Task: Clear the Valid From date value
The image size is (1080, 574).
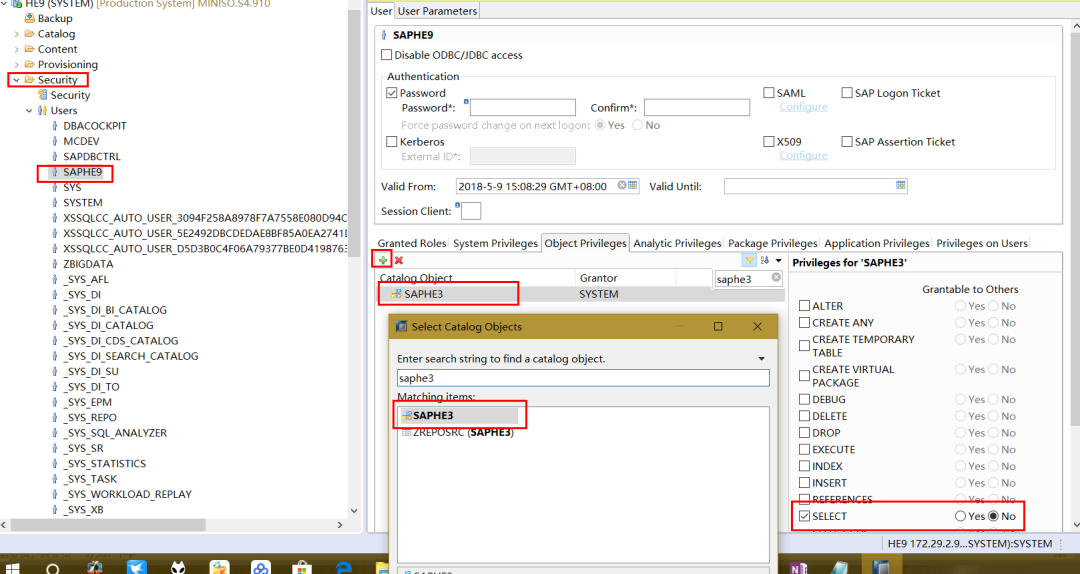Action: 622,186
